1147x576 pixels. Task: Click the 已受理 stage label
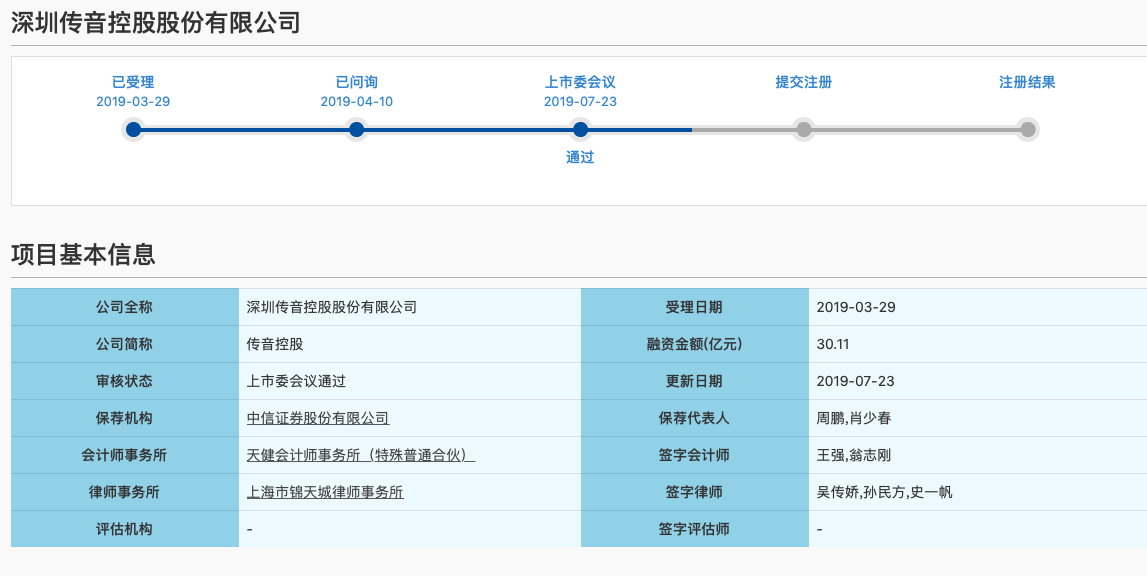(133, 82)
